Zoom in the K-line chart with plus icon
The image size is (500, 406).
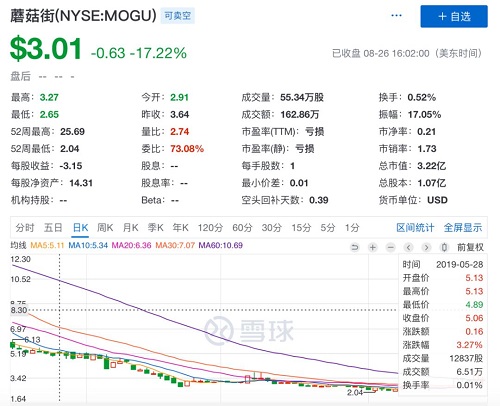click(x=373, y=247)
